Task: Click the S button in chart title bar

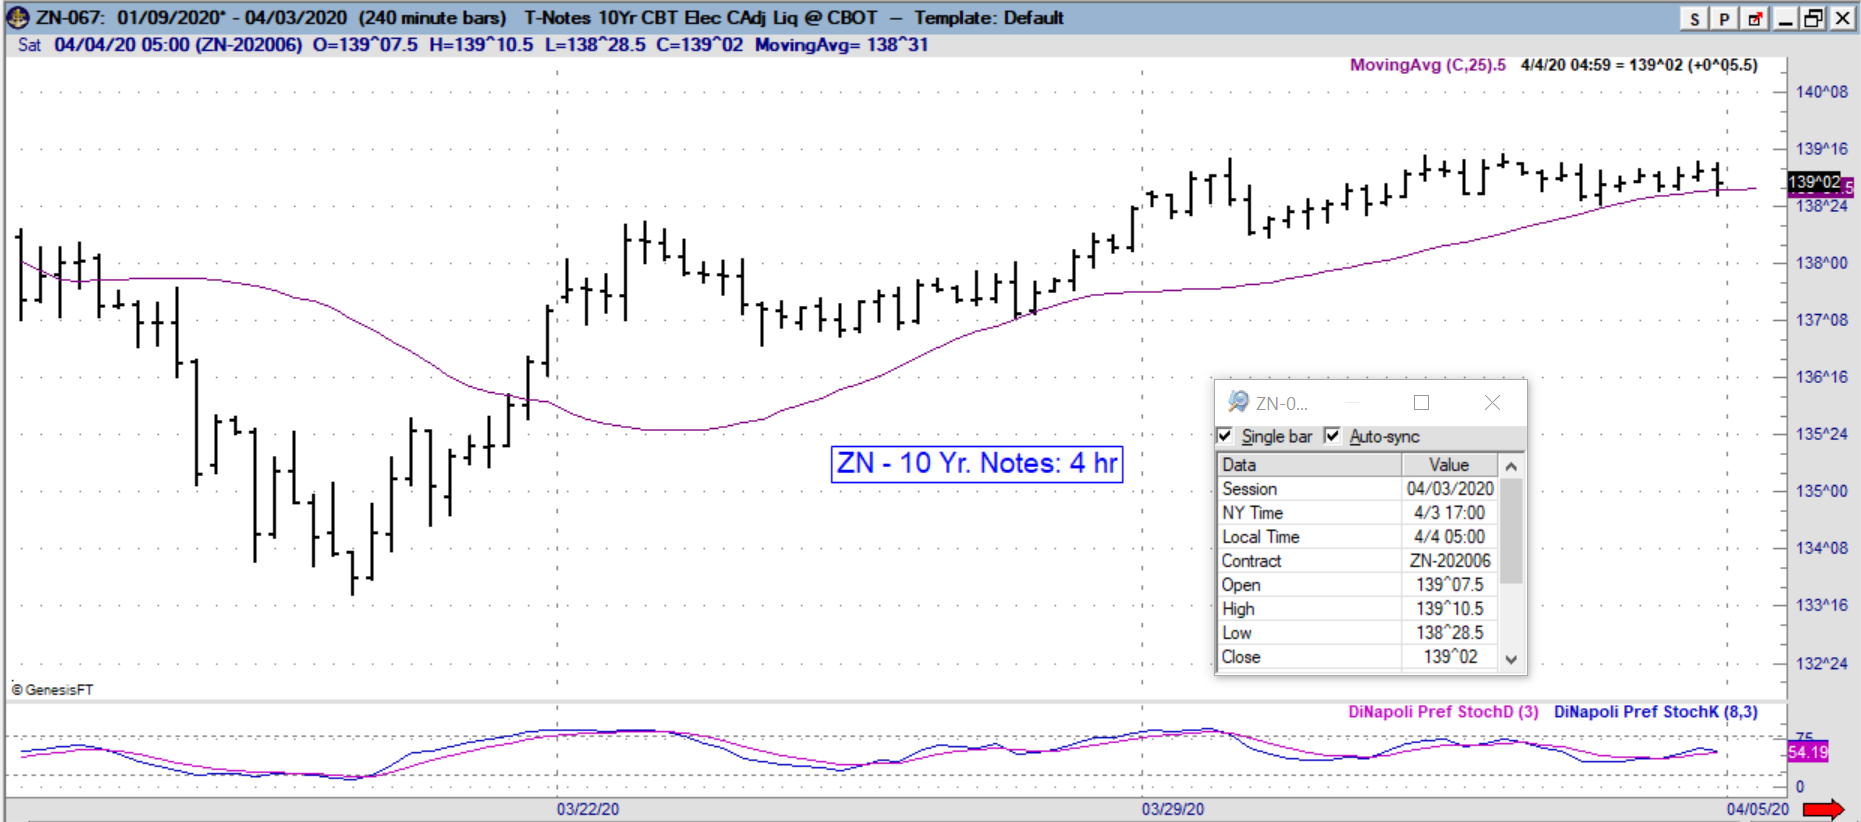Action: click(1694, 19)
